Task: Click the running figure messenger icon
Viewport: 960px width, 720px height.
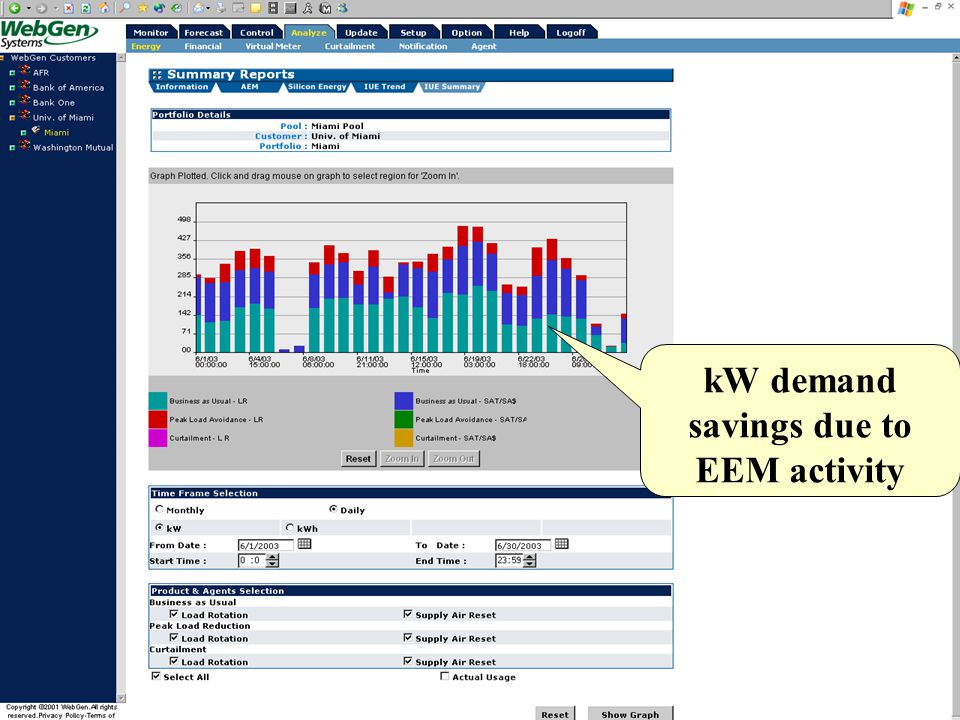Action: pyautogui.click(x=308, y=8)
